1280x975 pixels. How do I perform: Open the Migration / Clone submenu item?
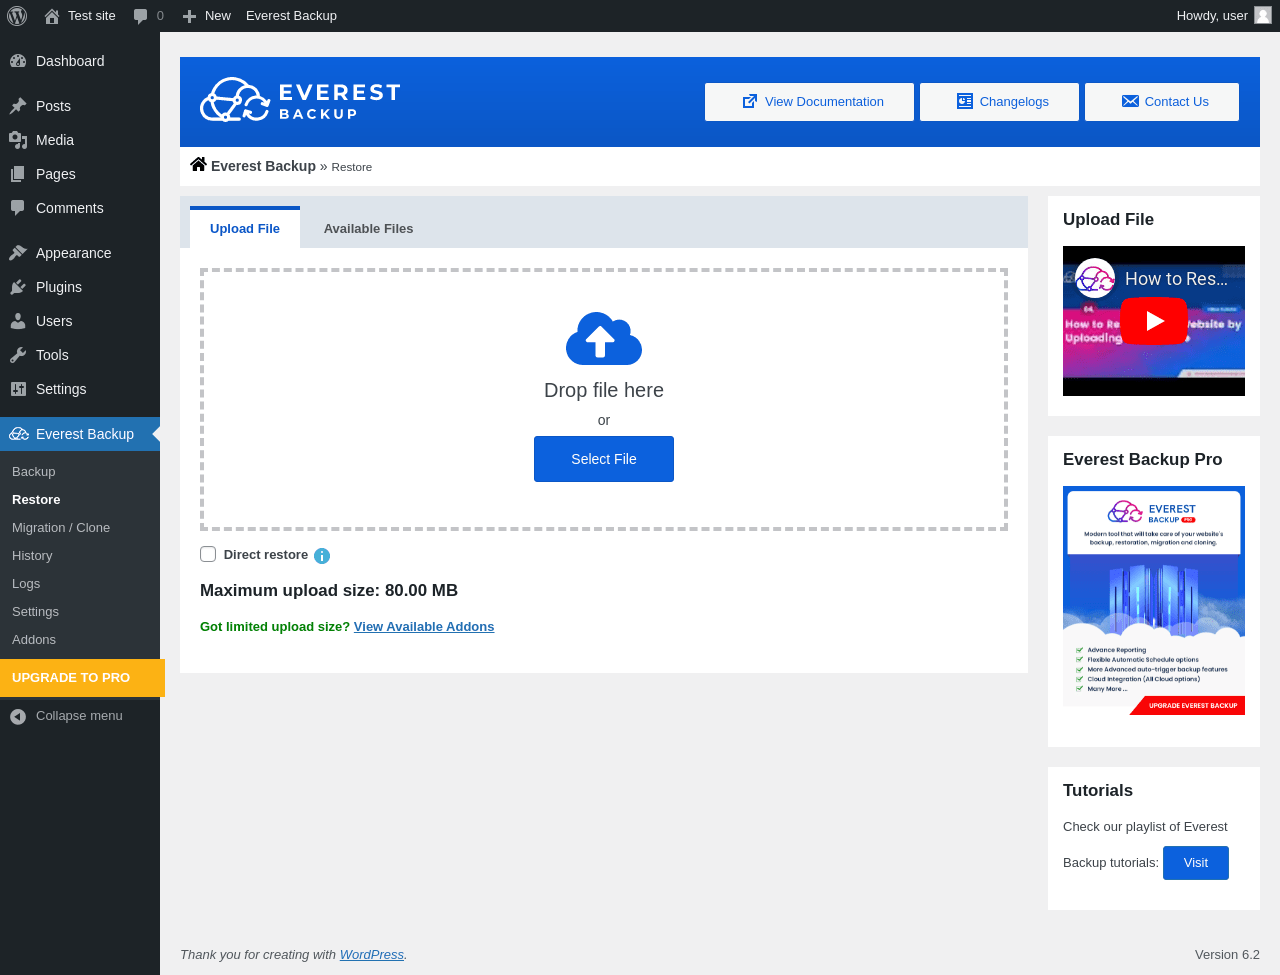point(61,528)
